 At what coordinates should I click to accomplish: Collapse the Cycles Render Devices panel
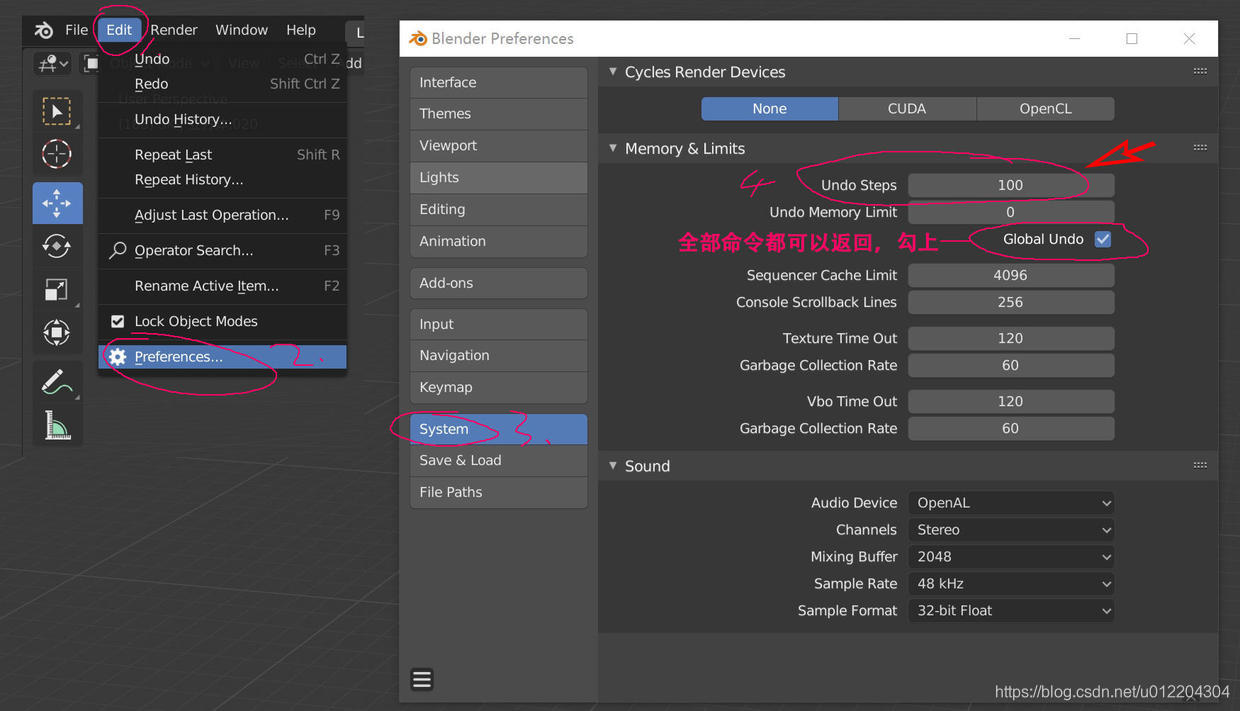point(613,71)
